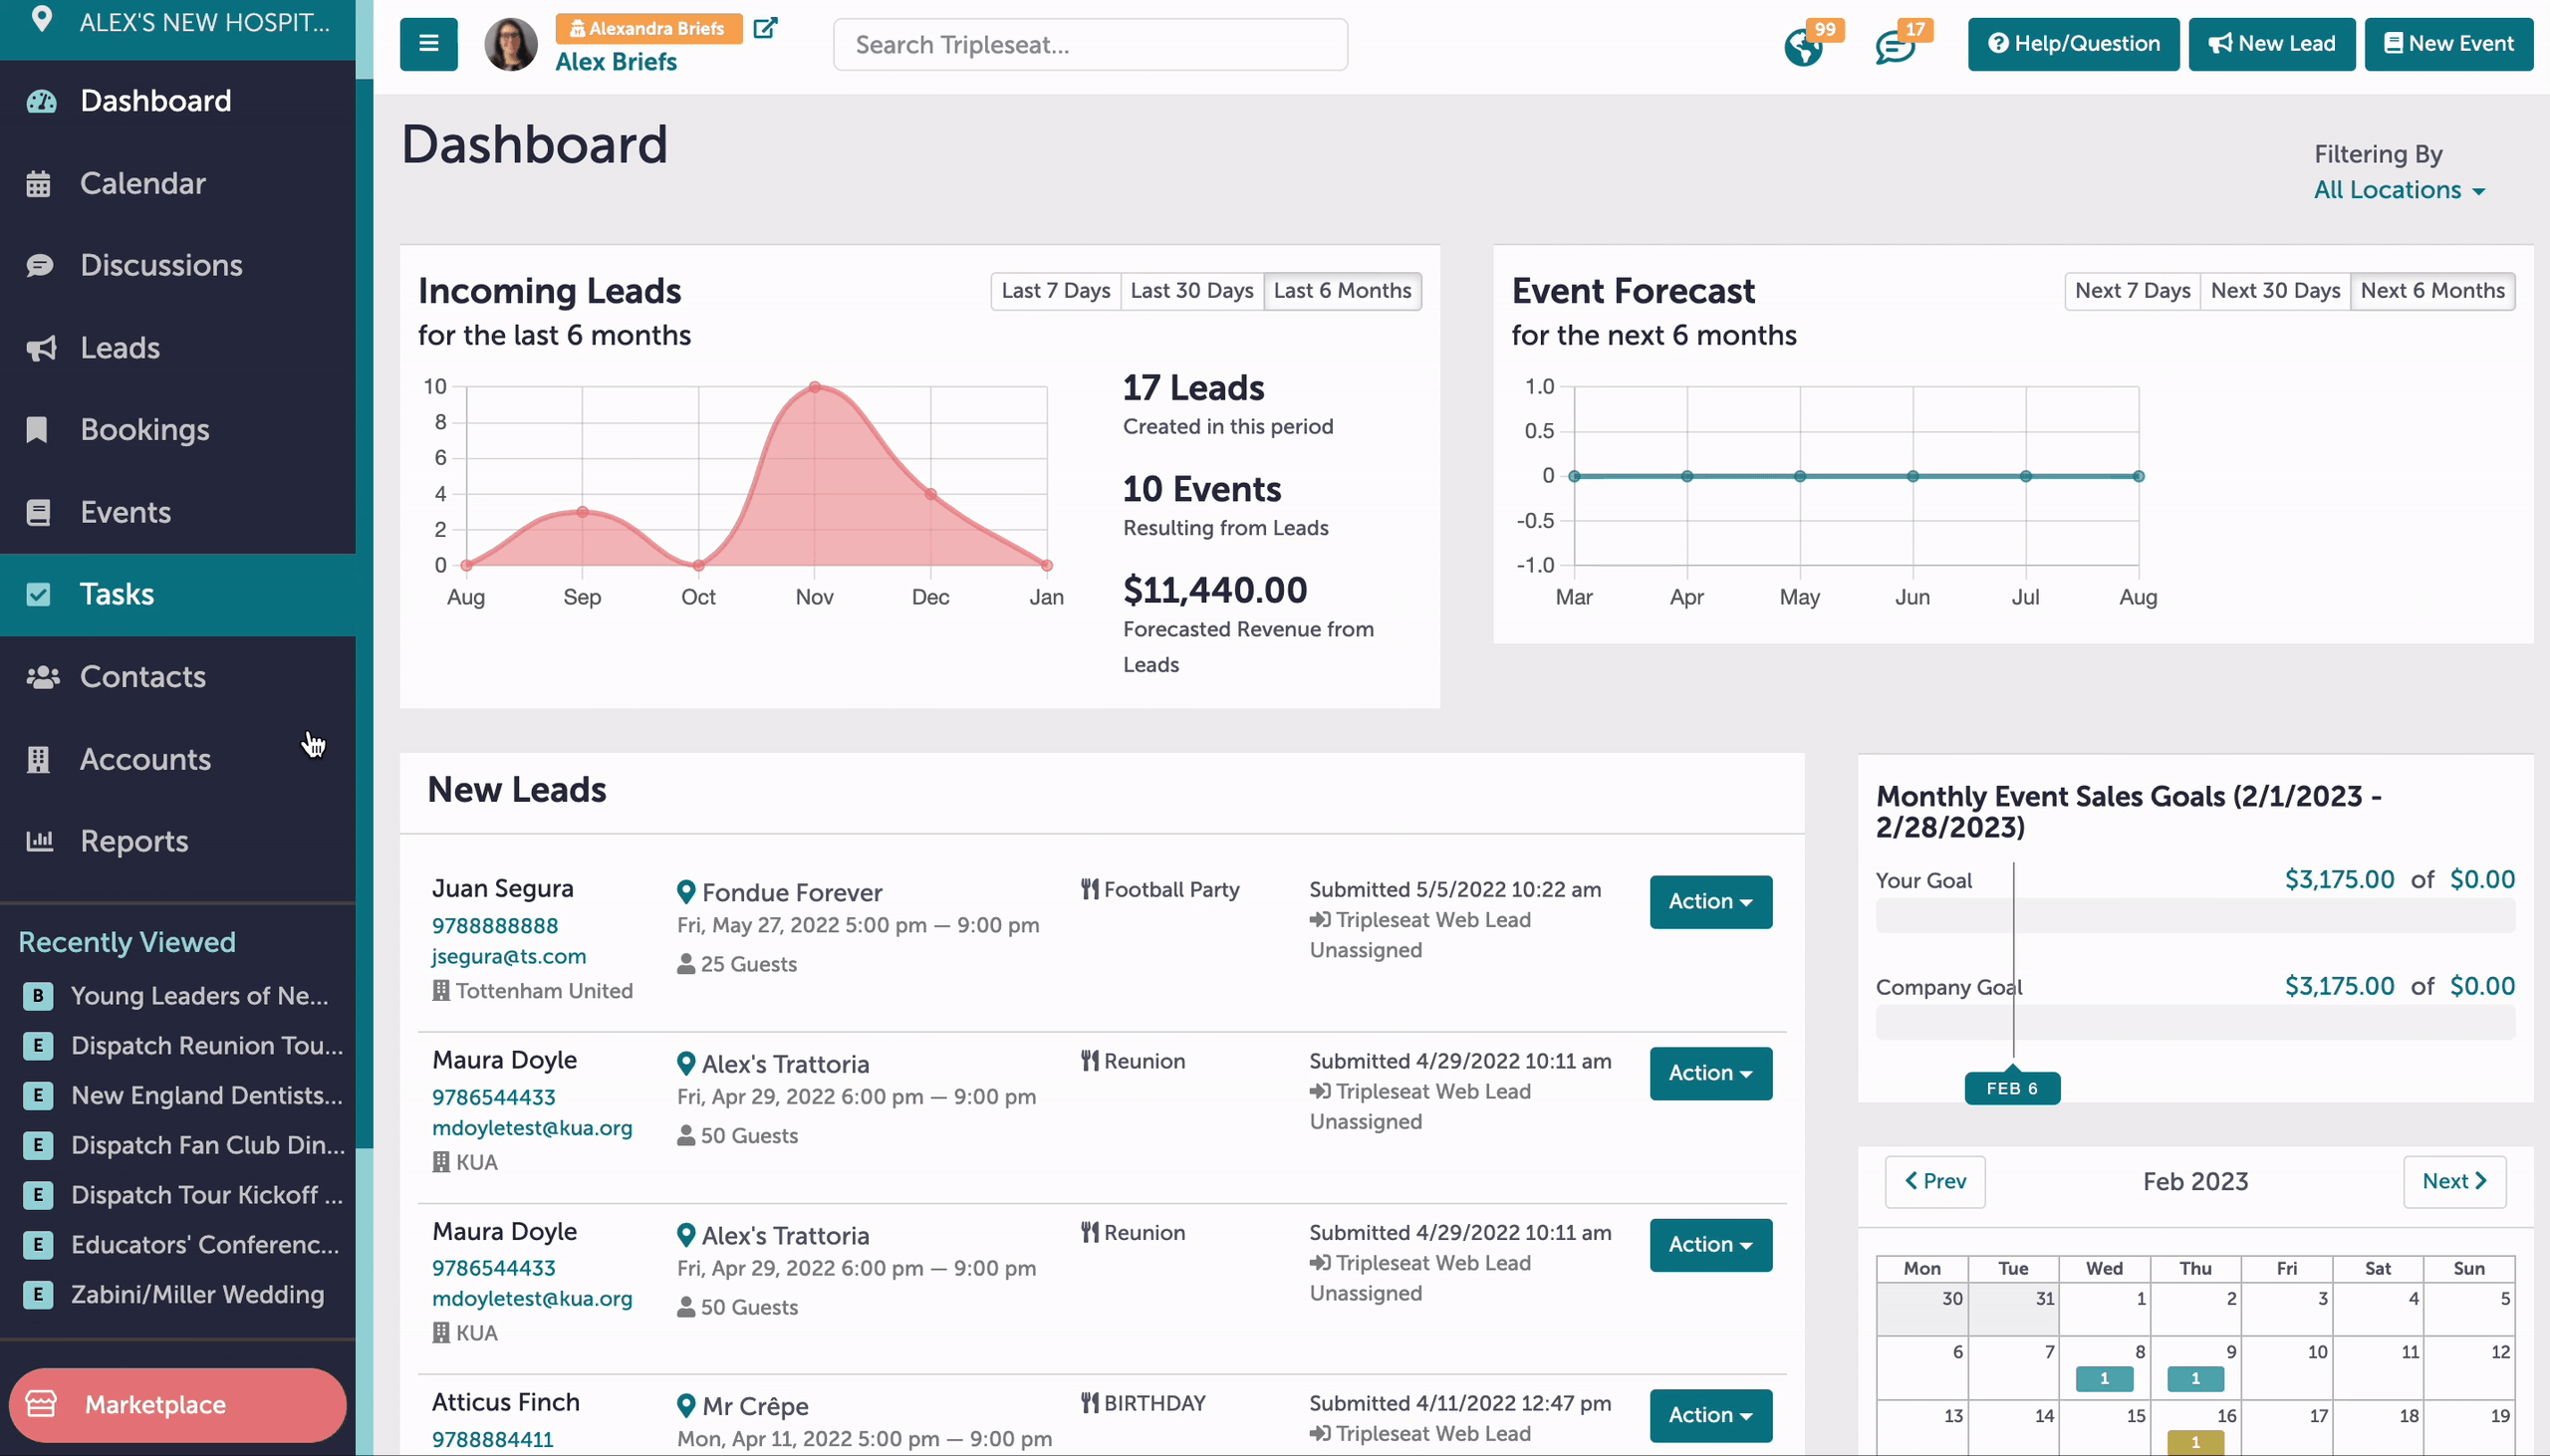Focus the Search Tripleseat input field

pyautogui.click(x=1090, y=45)
